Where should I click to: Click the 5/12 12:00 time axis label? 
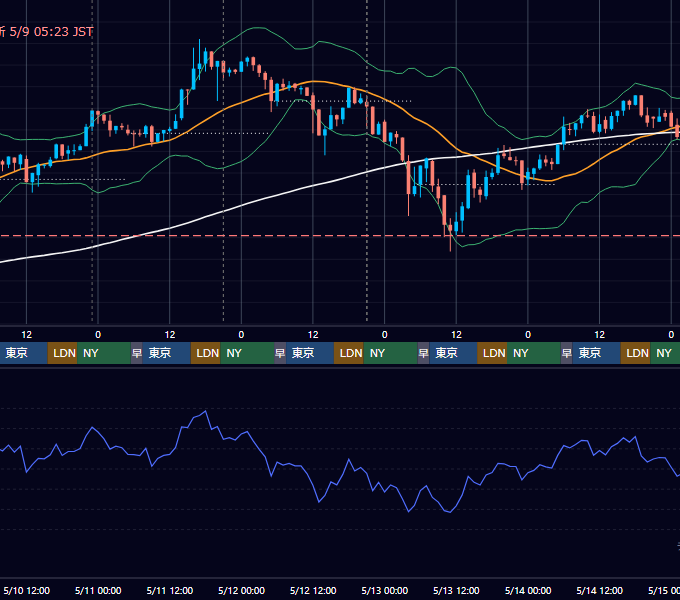[x=313, y=590]
